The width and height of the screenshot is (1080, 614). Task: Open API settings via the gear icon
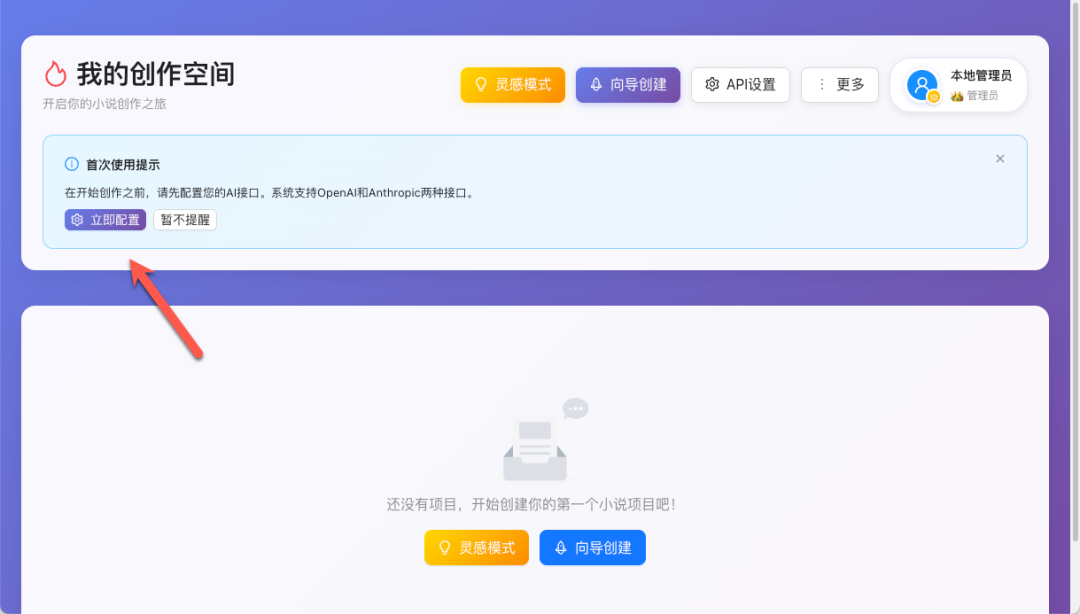712,85
